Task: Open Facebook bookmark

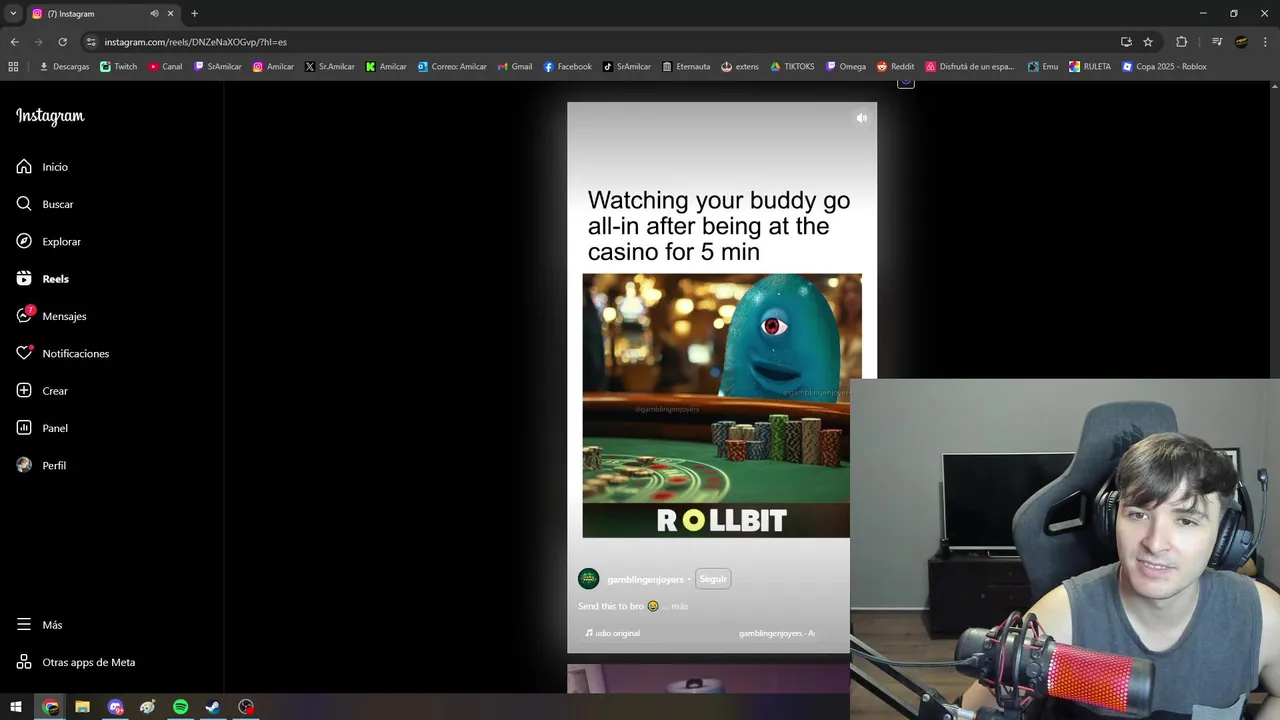Action: point(568,67)
